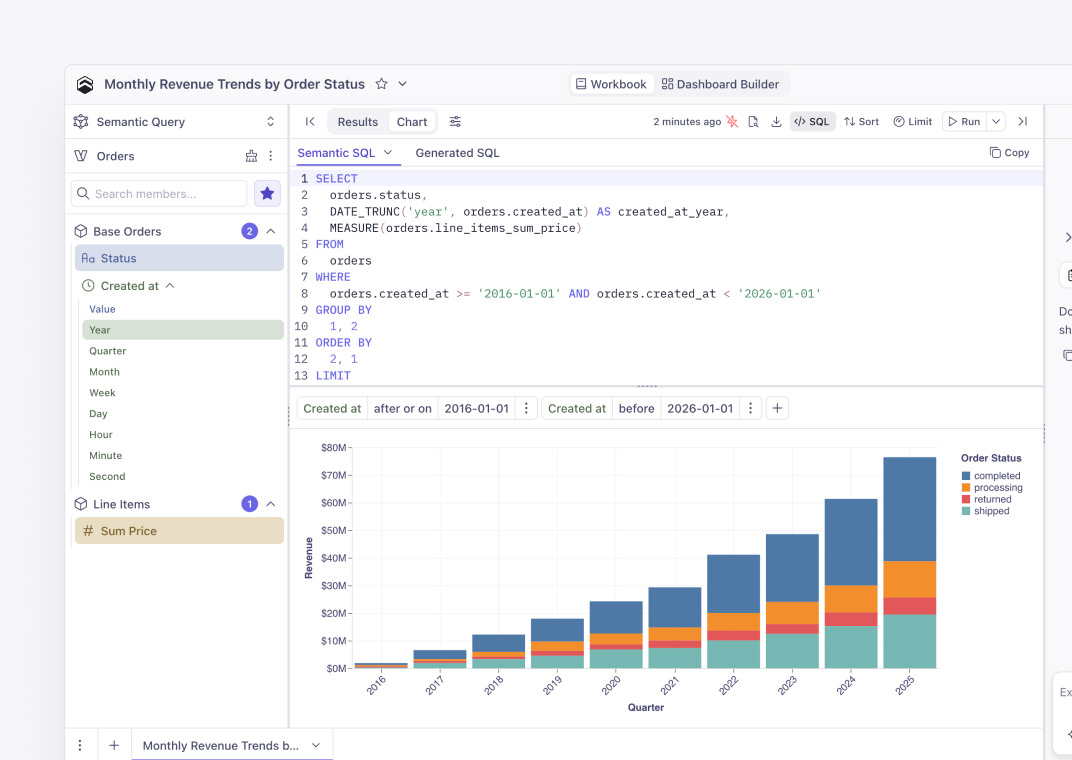Click the returned legend color swatch
Screen dimensions: 1072x760
point(966,499)
